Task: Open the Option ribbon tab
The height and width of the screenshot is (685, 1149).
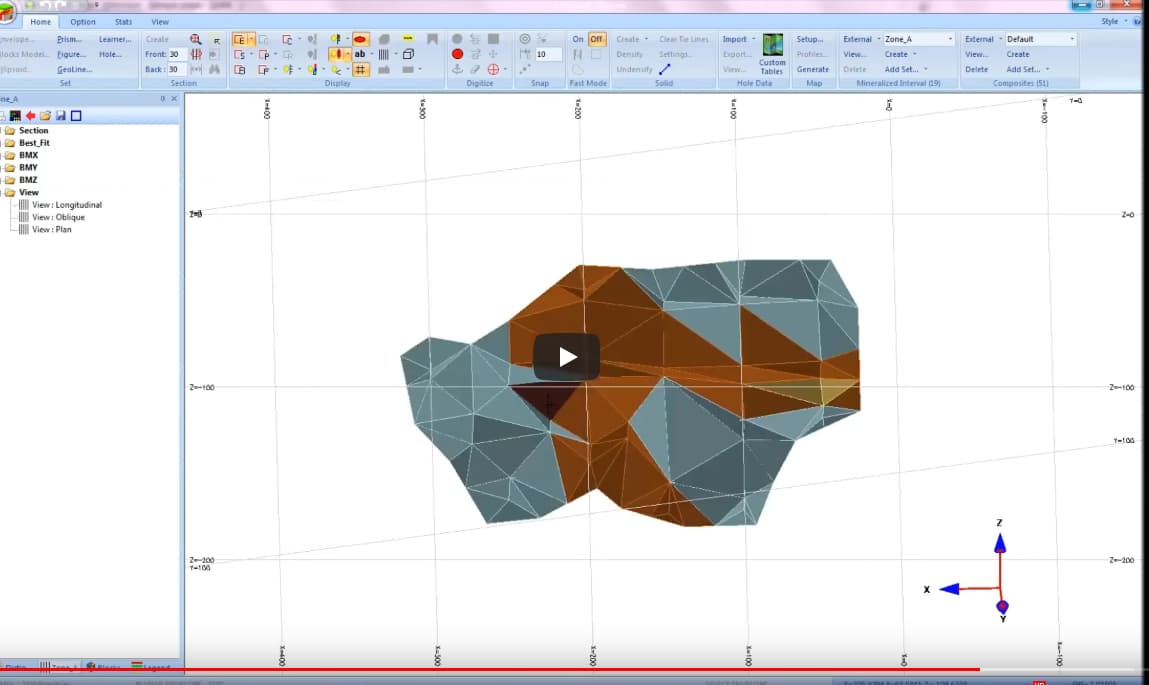Action: click(83, 21)
